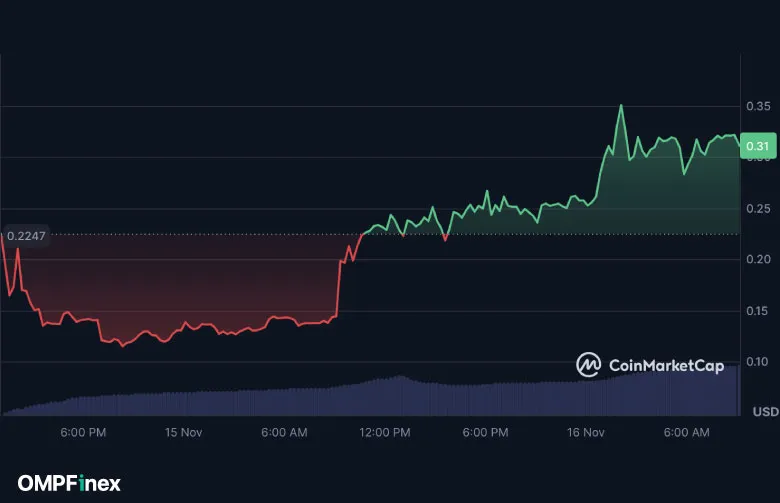
Task: Click the 0.20 price axis label
Action: pos(757,260)
